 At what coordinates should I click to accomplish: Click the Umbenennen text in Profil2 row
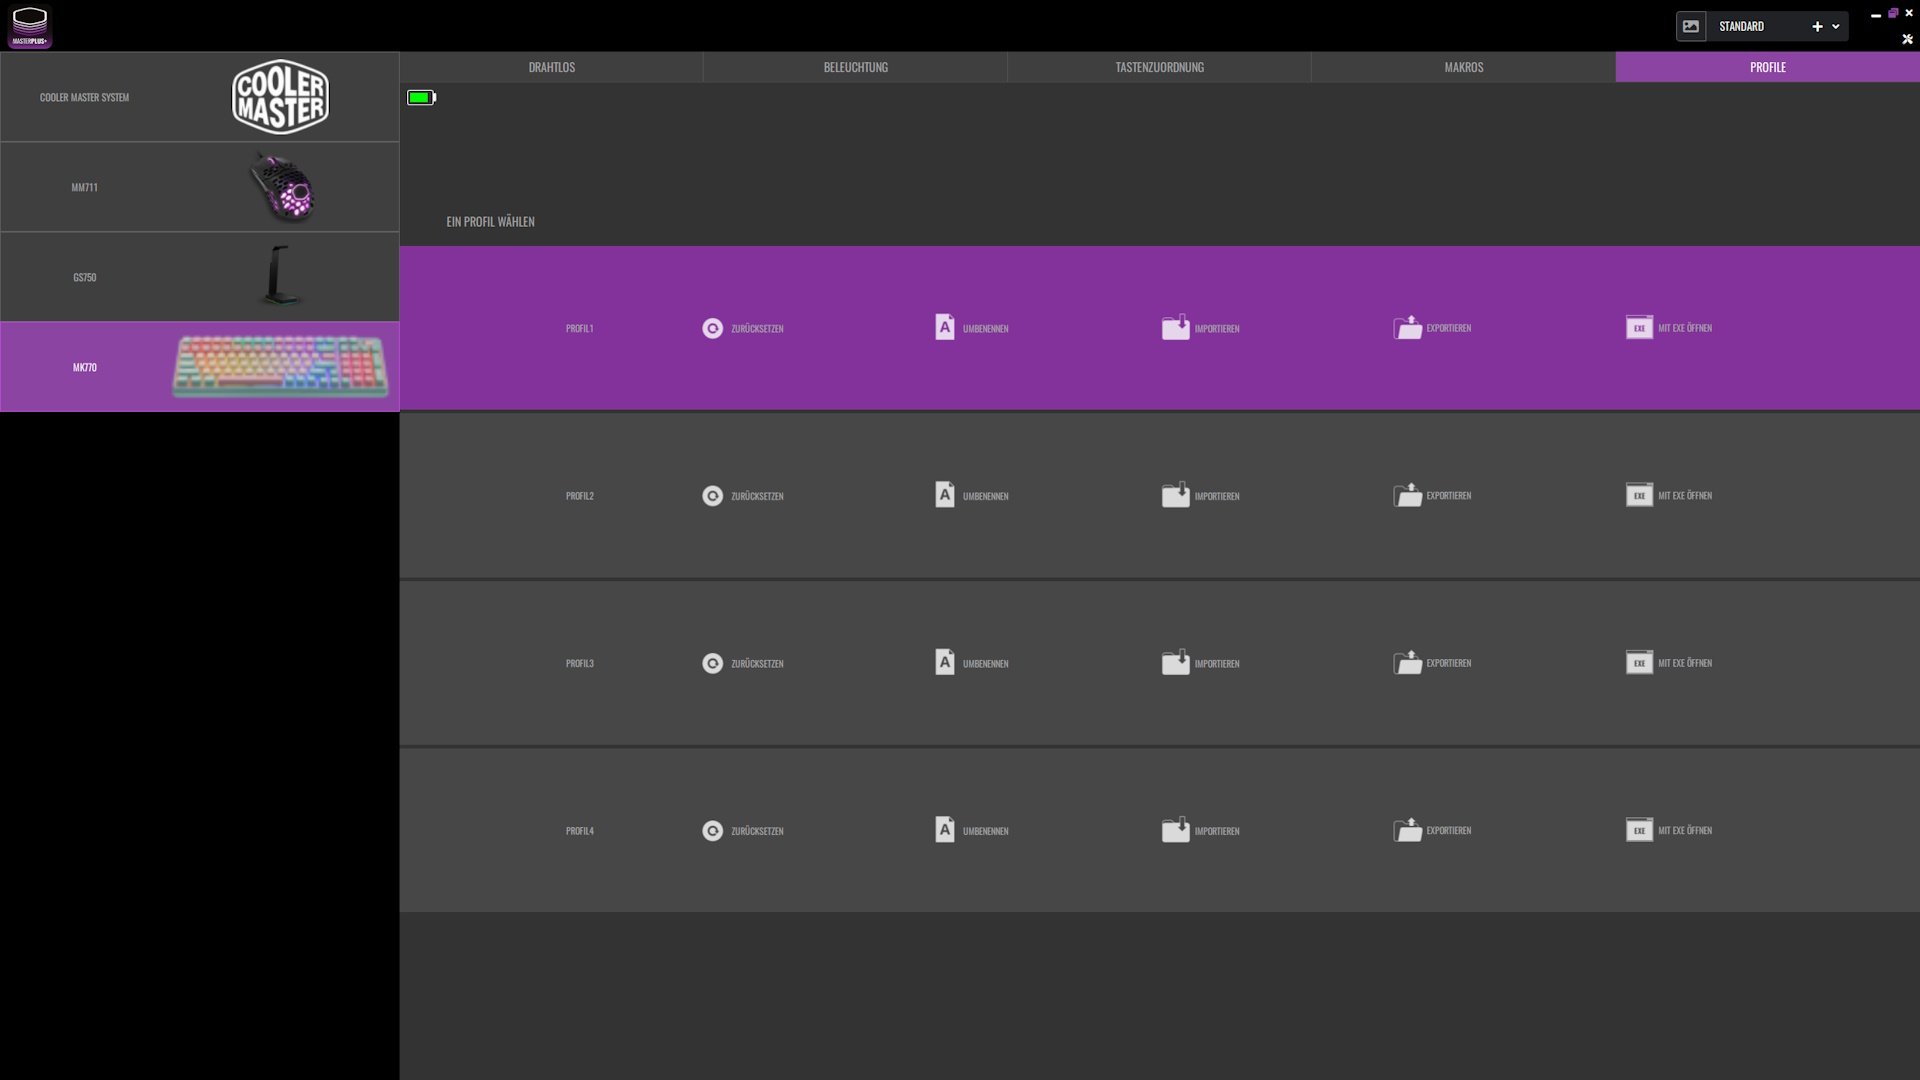coord(985,496)
